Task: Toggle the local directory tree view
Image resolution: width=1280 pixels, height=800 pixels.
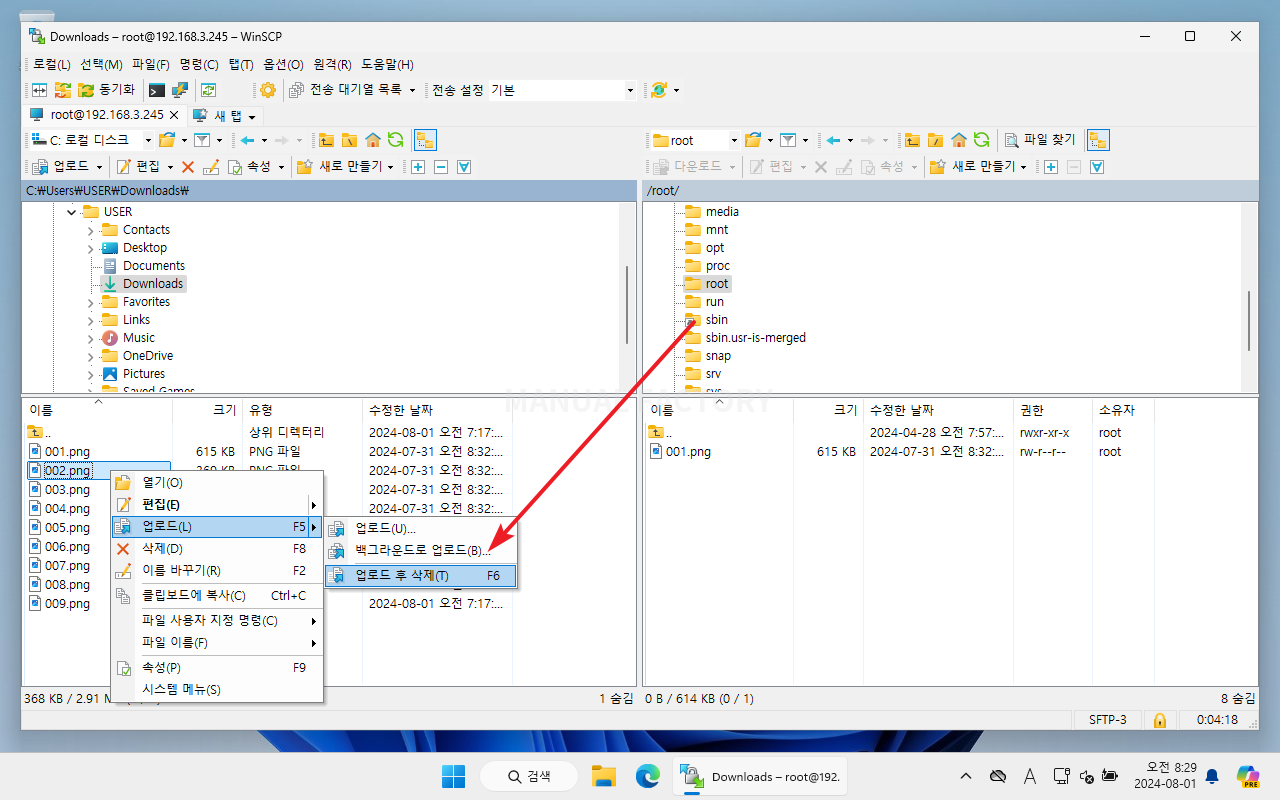Action: click(424, 140)
